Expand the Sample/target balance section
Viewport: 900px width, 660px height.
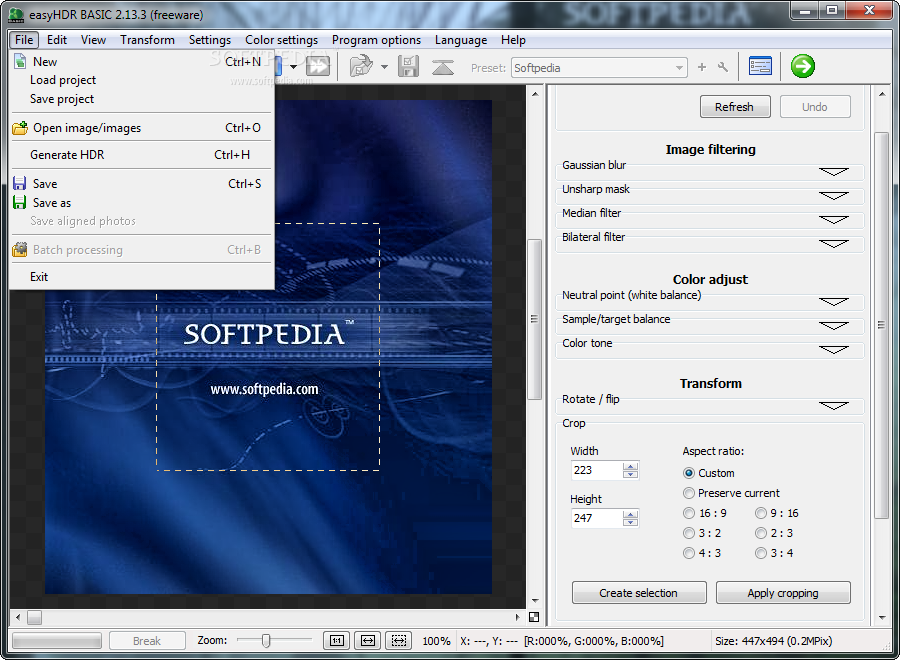(x=833, y=326)
